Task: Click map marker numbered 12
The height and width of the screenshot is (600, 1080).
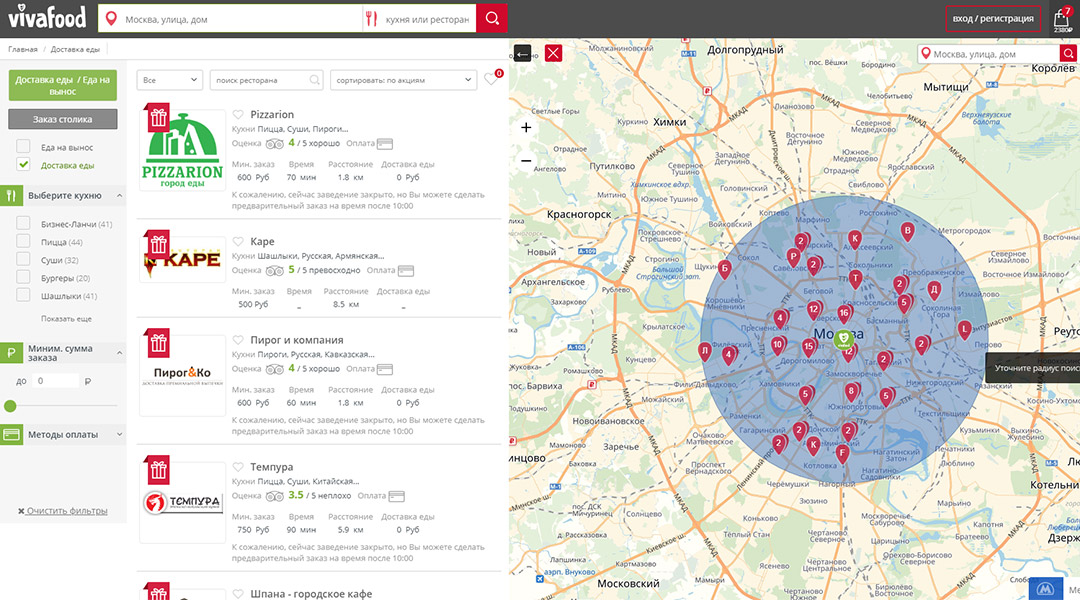Action: pos(813,309)
